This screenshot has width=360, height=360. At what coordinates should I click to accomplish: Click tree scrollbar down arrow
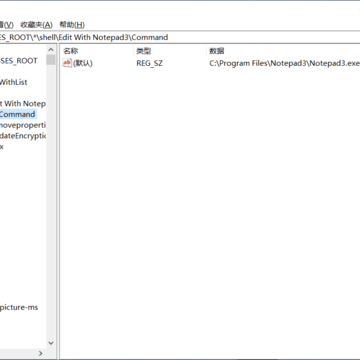point(51,343)
